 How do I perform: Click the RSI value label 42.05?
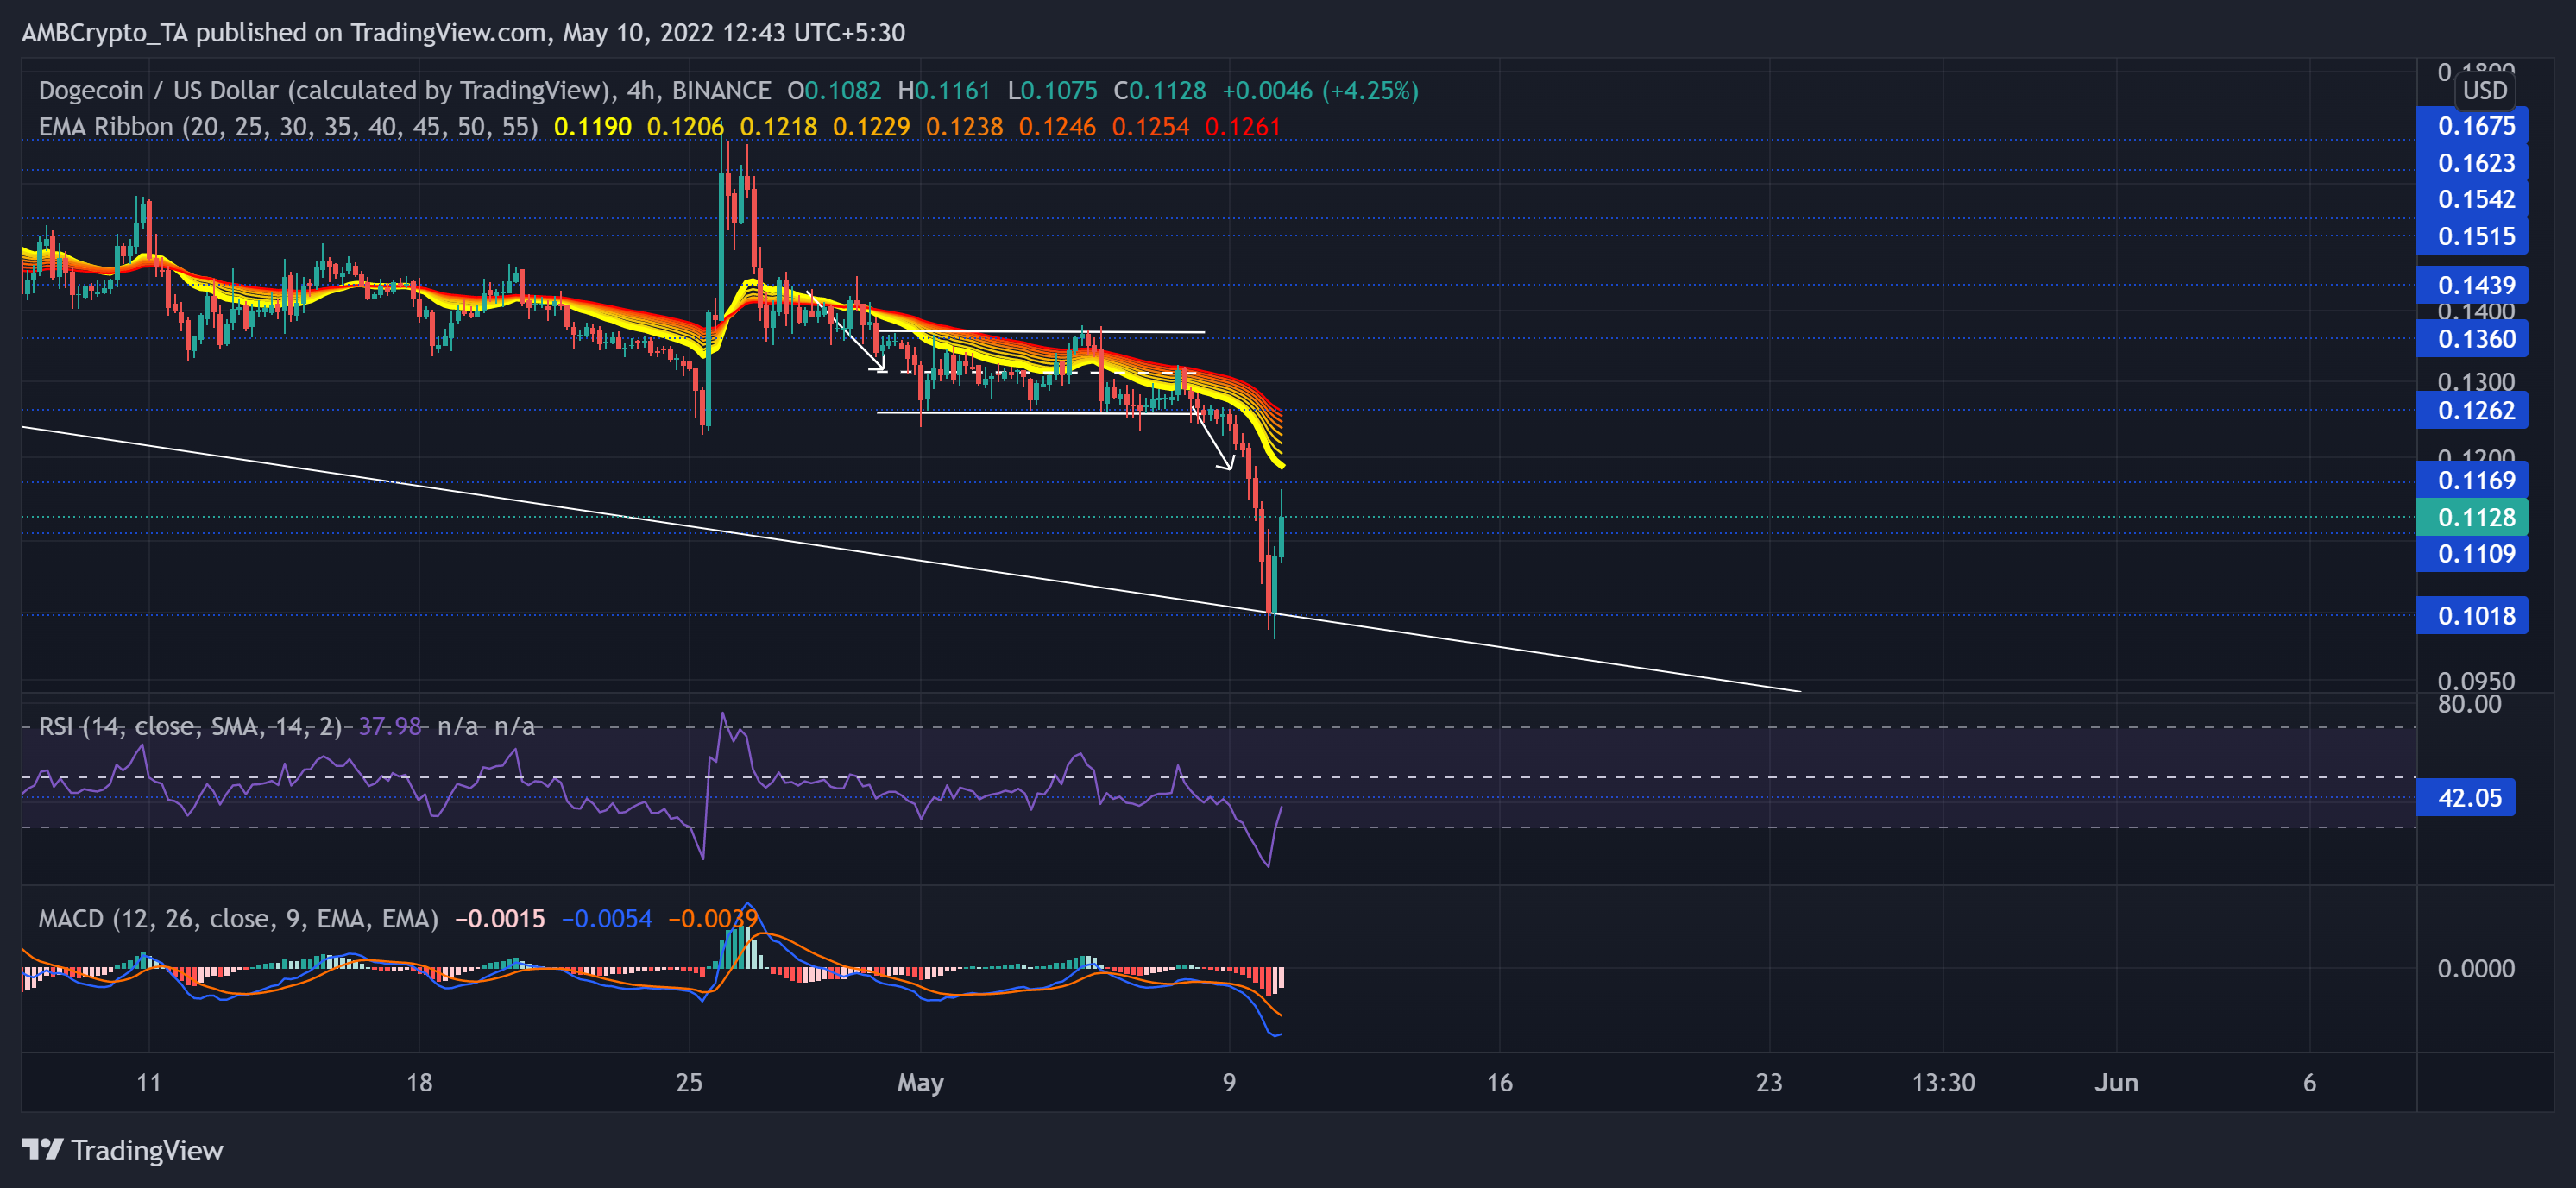[x=2465, y=798]
